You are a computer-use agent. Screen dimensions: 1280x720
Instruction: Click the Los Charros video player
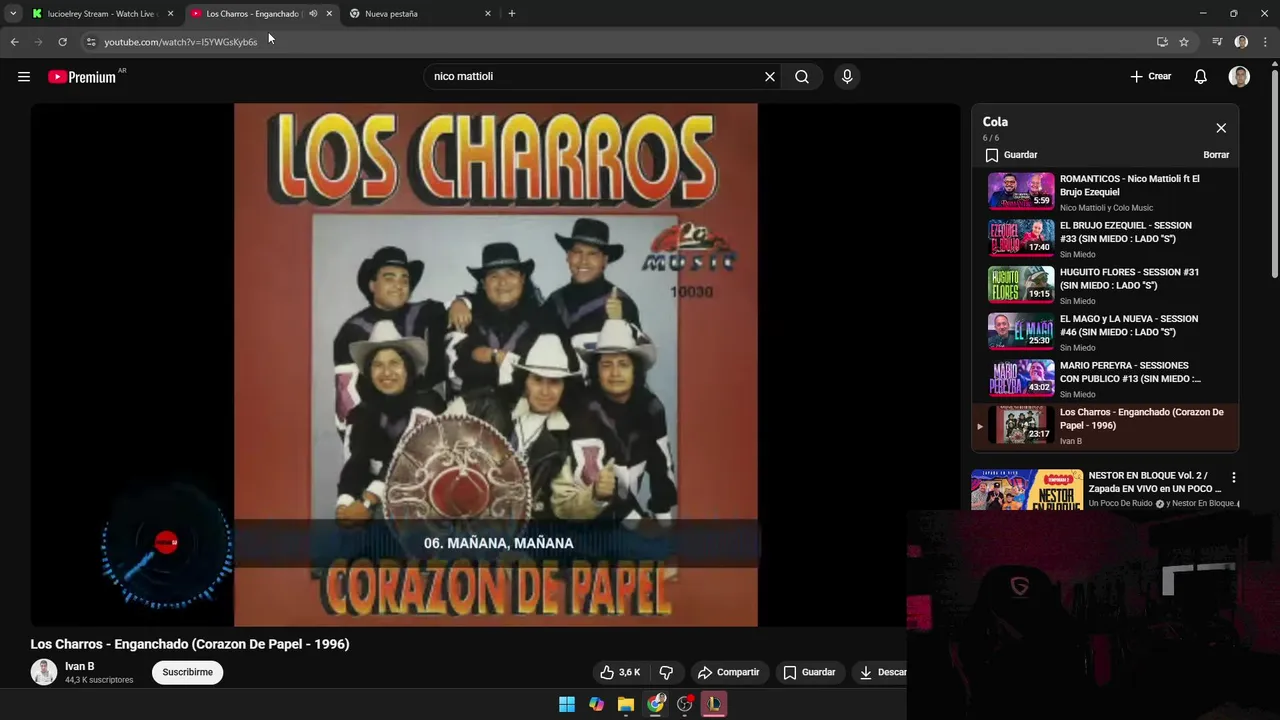495,365
